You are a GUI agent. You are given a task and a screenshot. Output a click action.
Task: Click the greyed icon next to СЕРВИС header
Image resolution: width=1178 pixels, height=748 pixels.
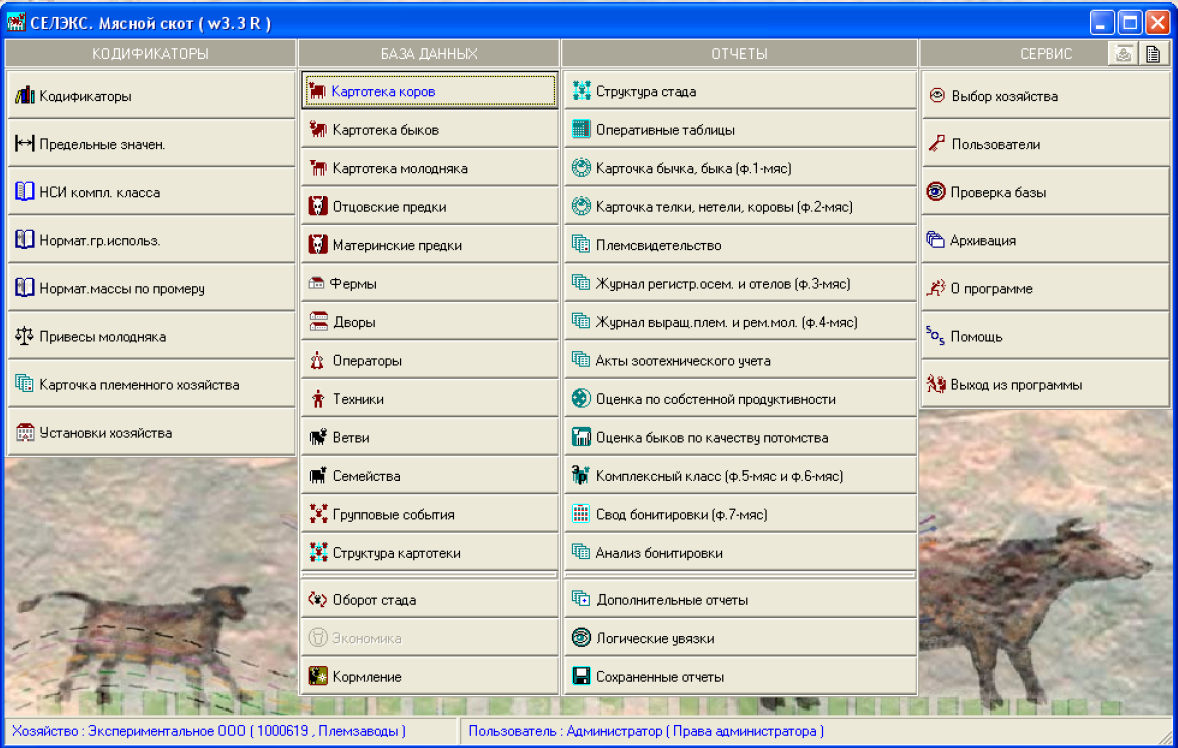tap(1124, 54)
